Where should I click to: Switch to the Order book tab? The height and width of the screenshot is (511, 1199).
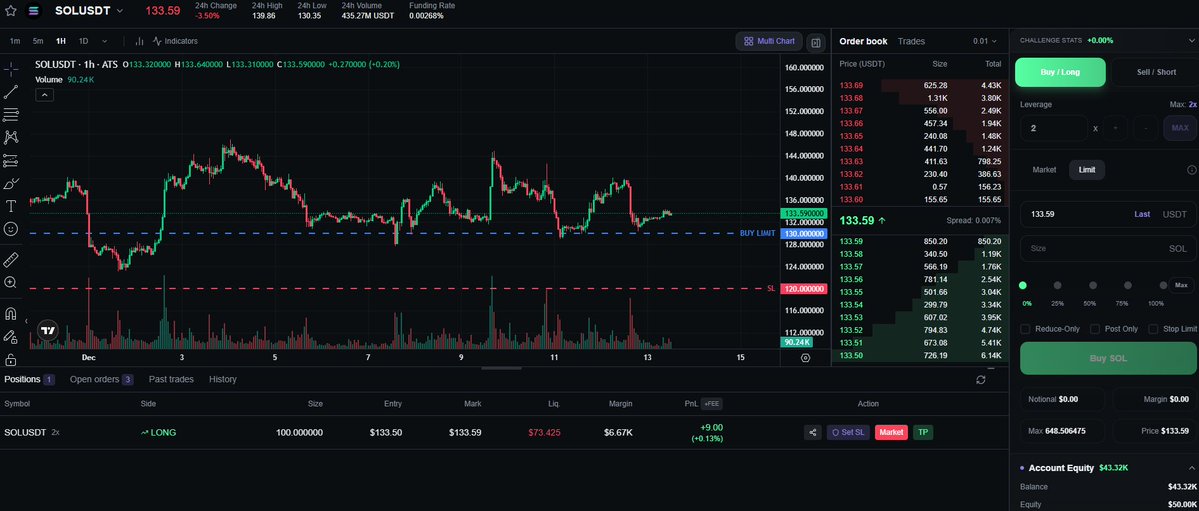(x=863, y=41)
